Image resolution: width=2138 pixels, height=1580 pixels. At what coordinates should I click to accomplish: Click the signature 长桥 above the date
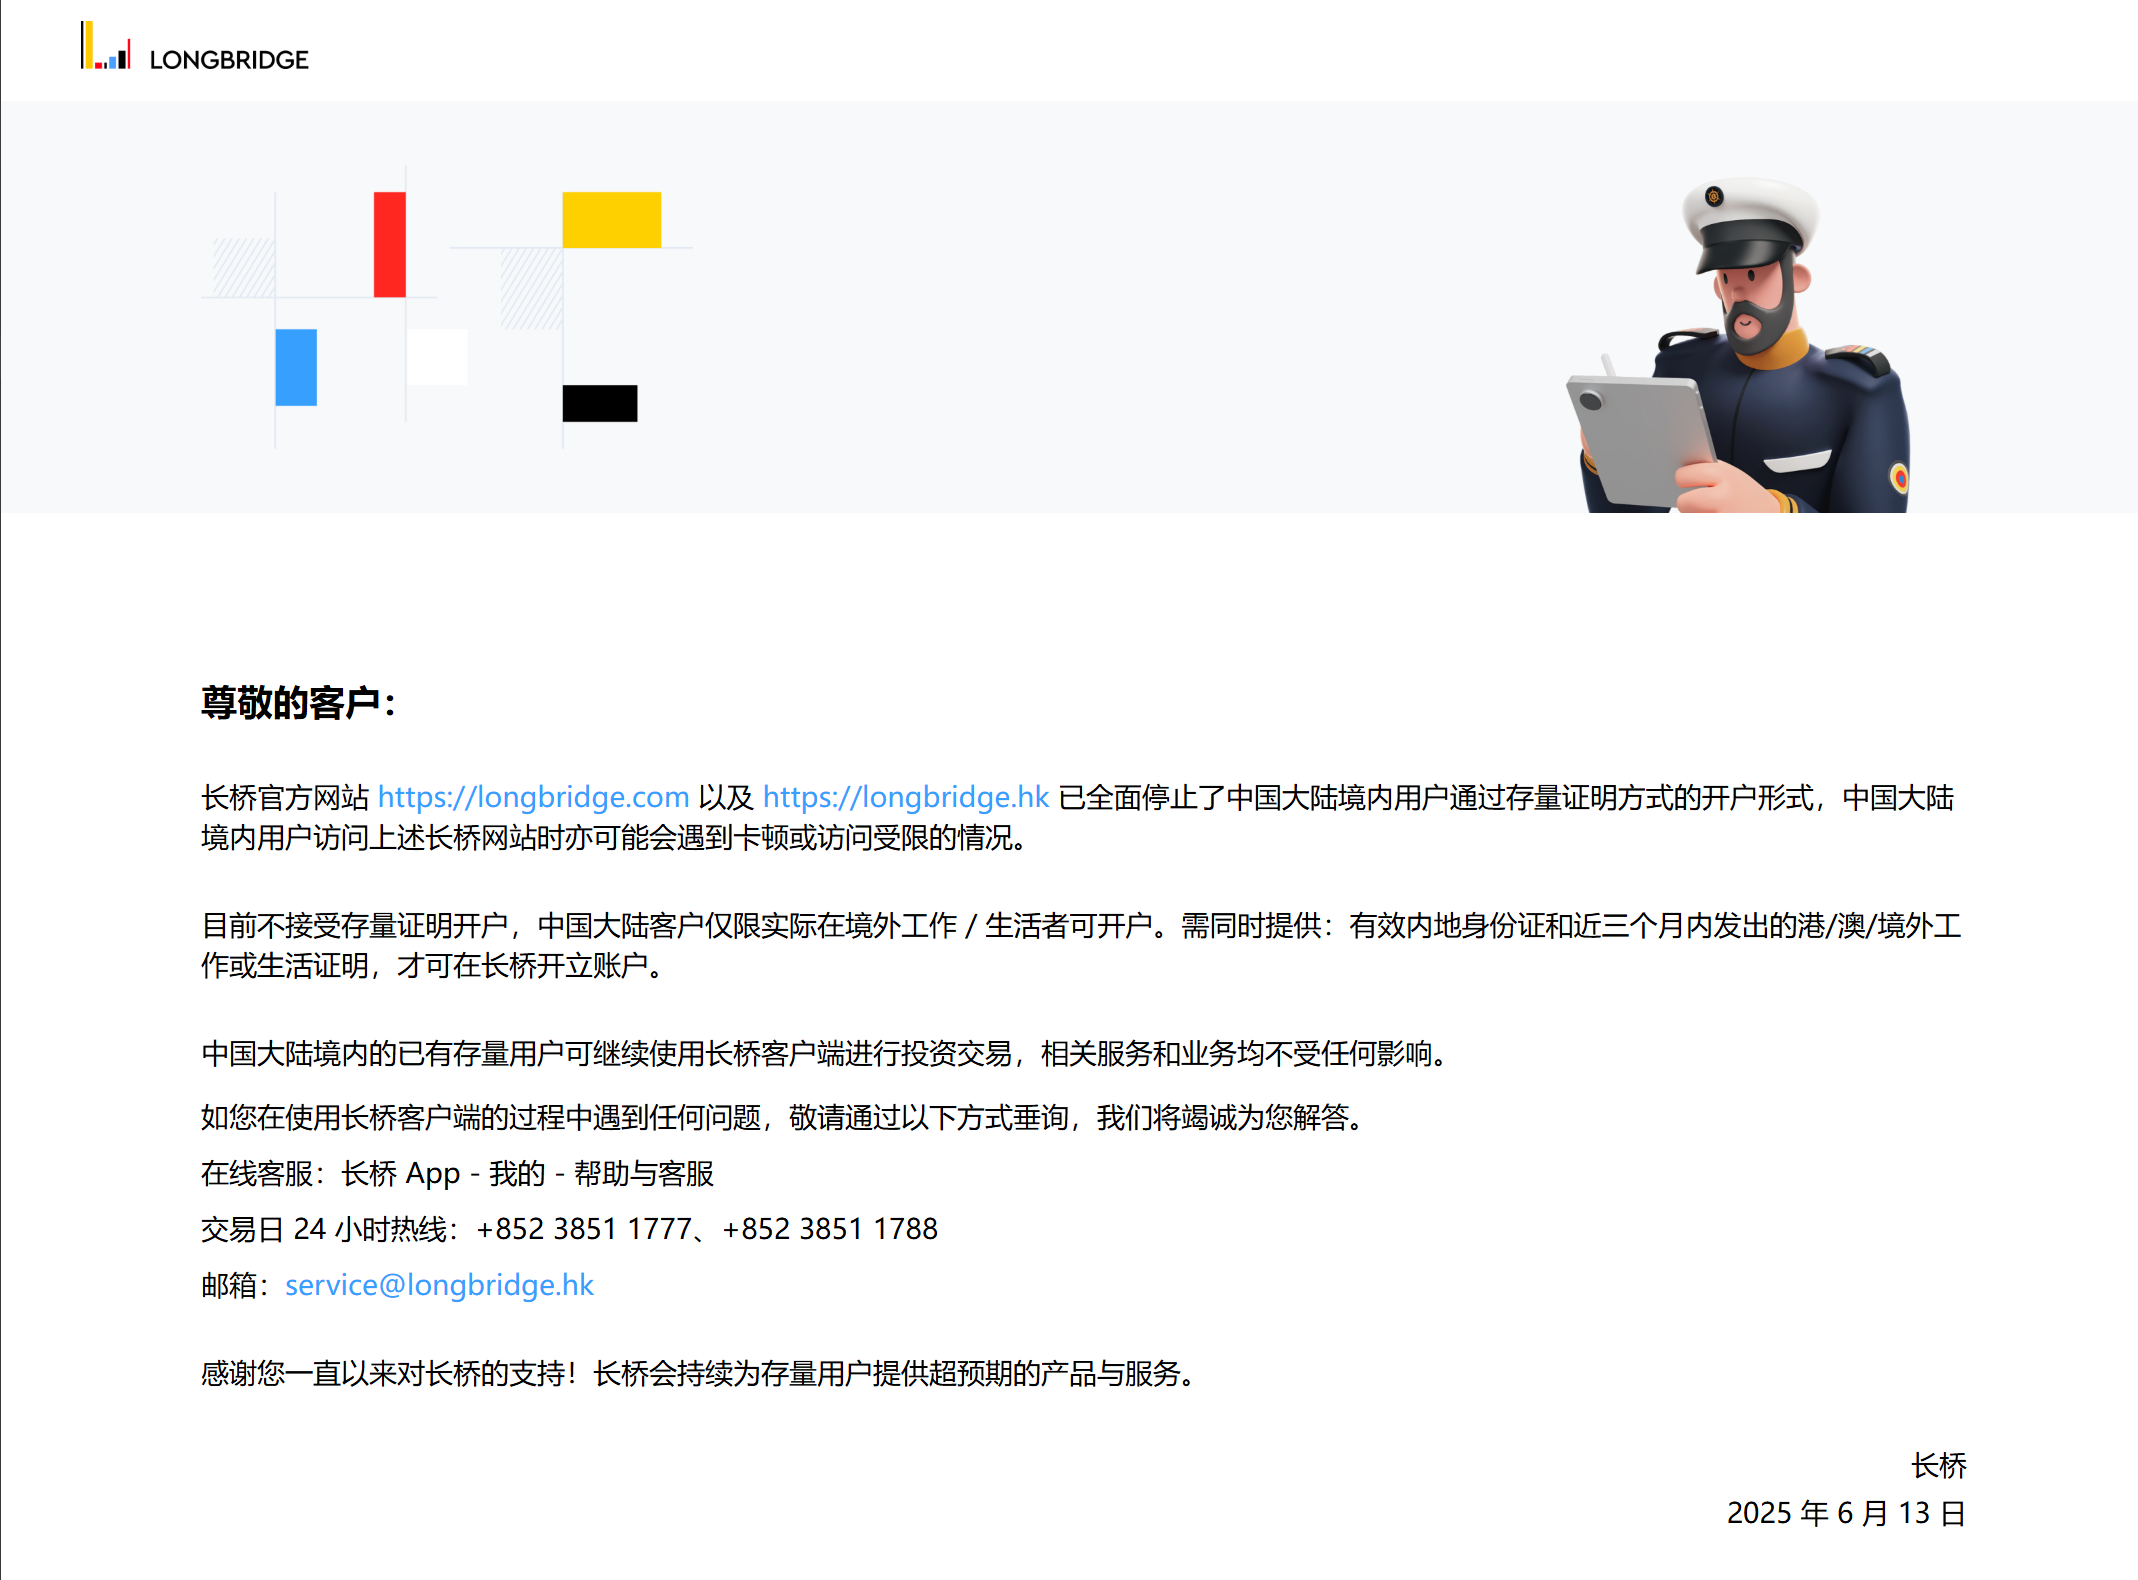click(1939, 1466)
